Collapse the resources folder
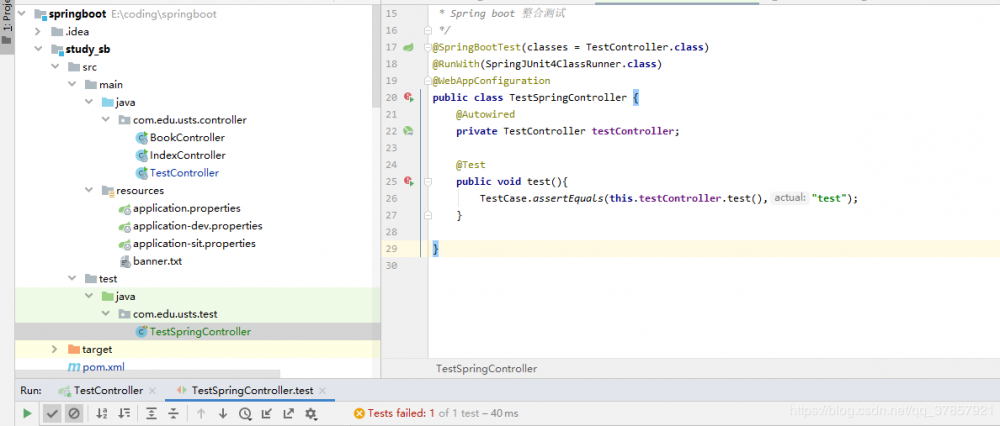 click(89, 190)
